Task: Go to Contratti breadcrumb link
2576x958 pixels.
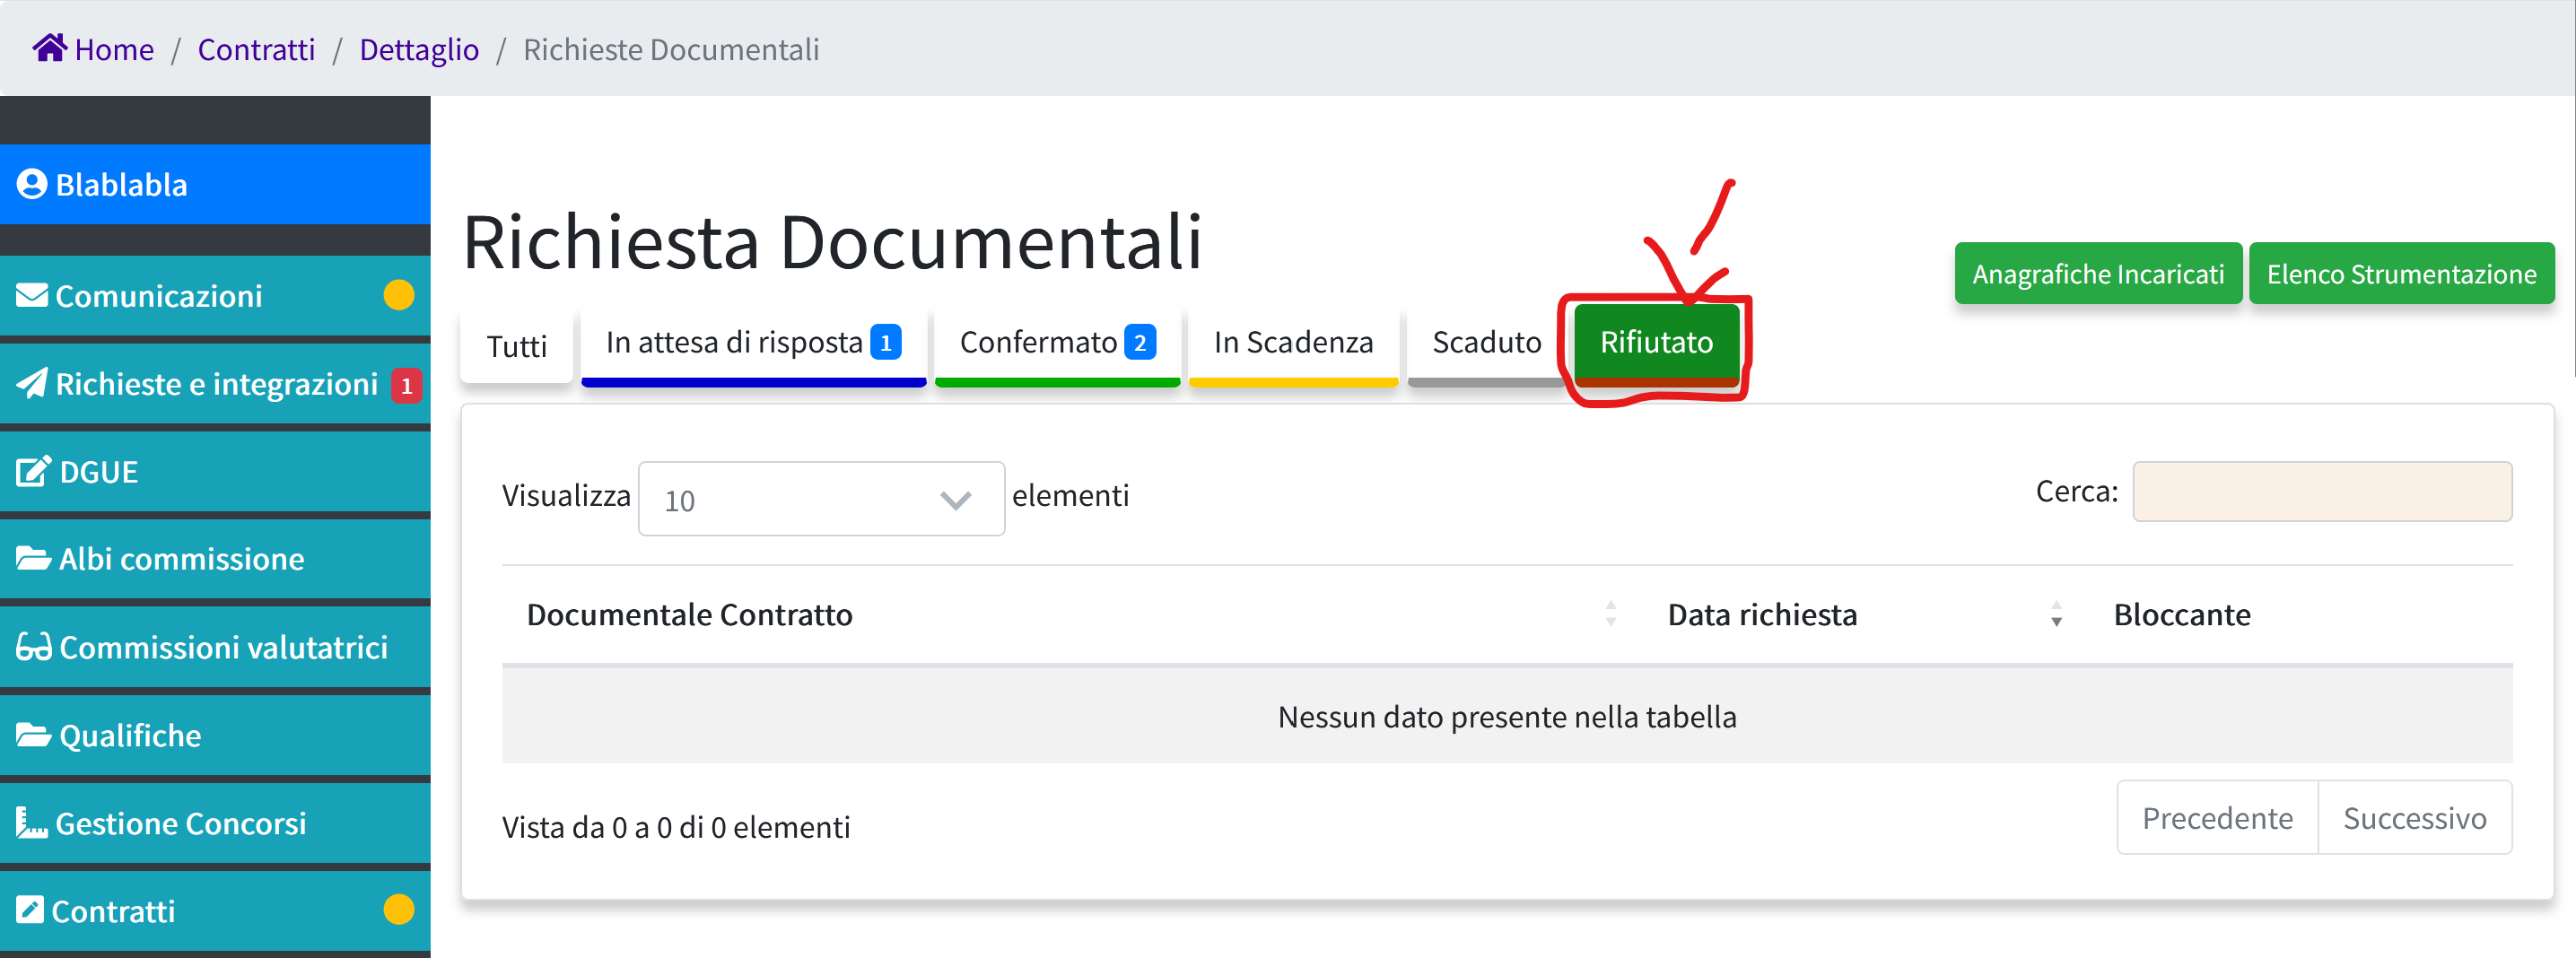Action: 256,49
